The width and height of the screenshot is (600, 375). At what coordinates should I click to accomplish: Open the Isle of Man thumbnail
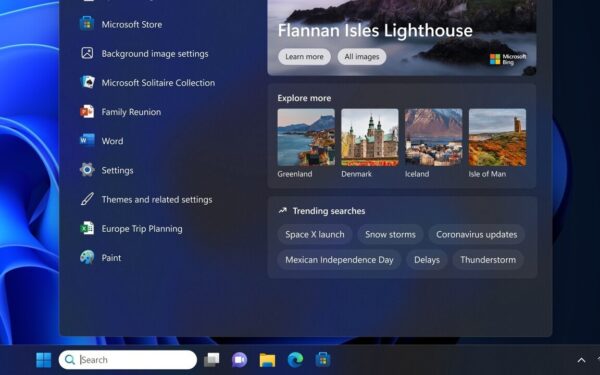tap(497, 137)
